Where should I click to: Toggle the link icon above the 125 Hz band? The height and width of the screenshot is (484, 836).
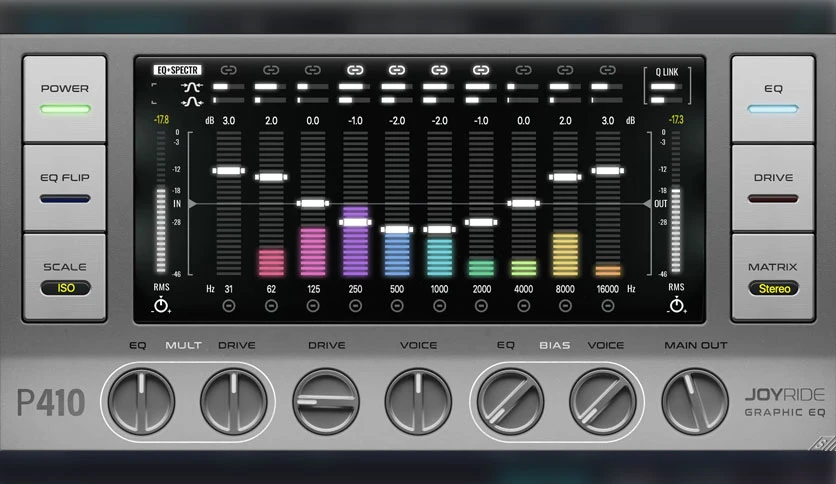tap(313, 70)
